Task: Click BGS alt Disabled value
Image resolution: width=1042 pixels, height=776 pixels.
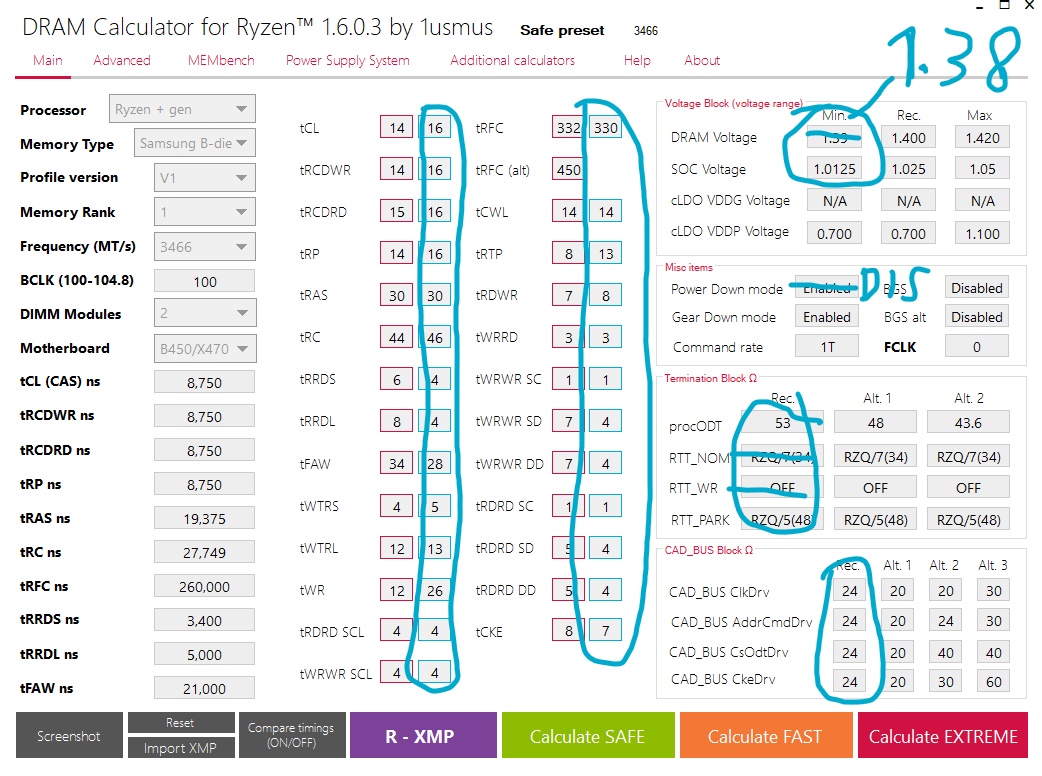Action: (x=976, y=317)
